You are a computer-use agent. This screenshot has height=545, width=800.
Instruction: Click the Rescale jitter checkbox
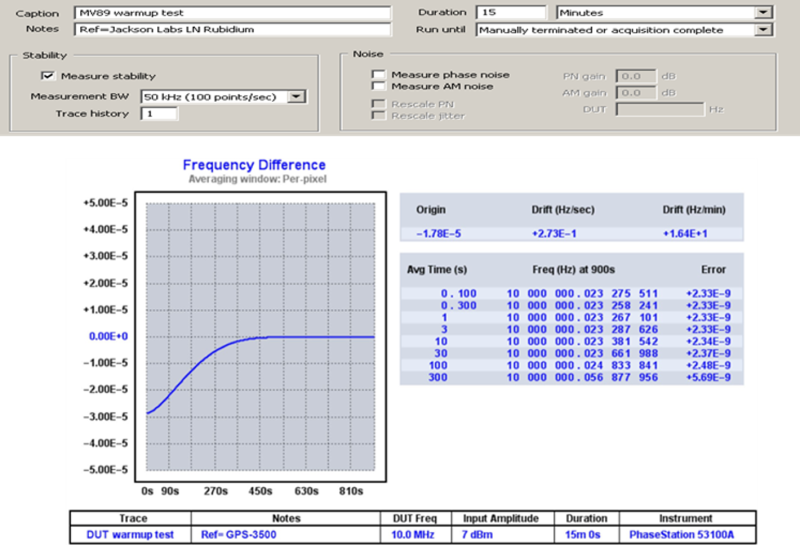coord(379,116)
